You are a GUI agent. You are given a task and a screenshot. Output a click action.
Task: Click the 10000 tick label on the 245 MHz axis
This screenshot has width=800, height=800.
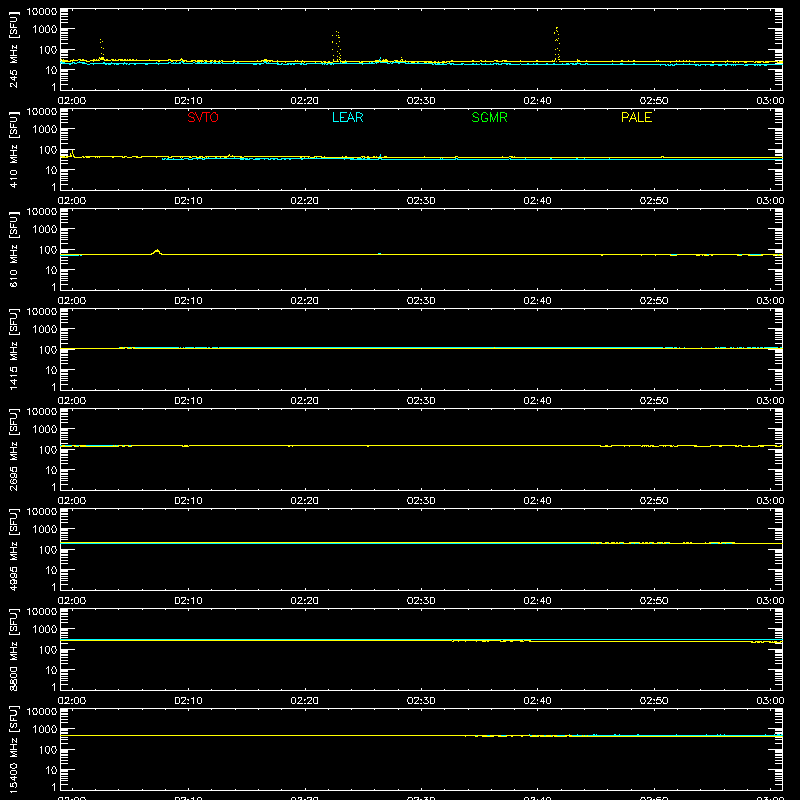click(42, 11)
